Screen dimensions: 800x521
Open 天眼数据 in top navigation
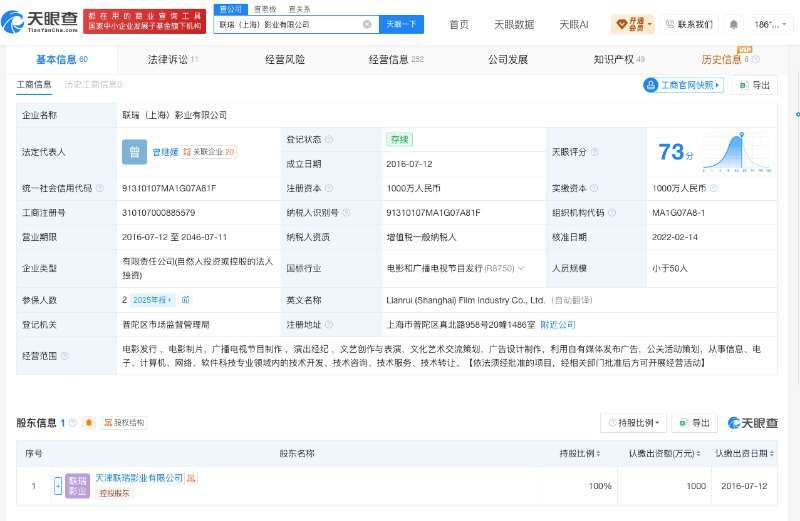(x=514, y=24)
